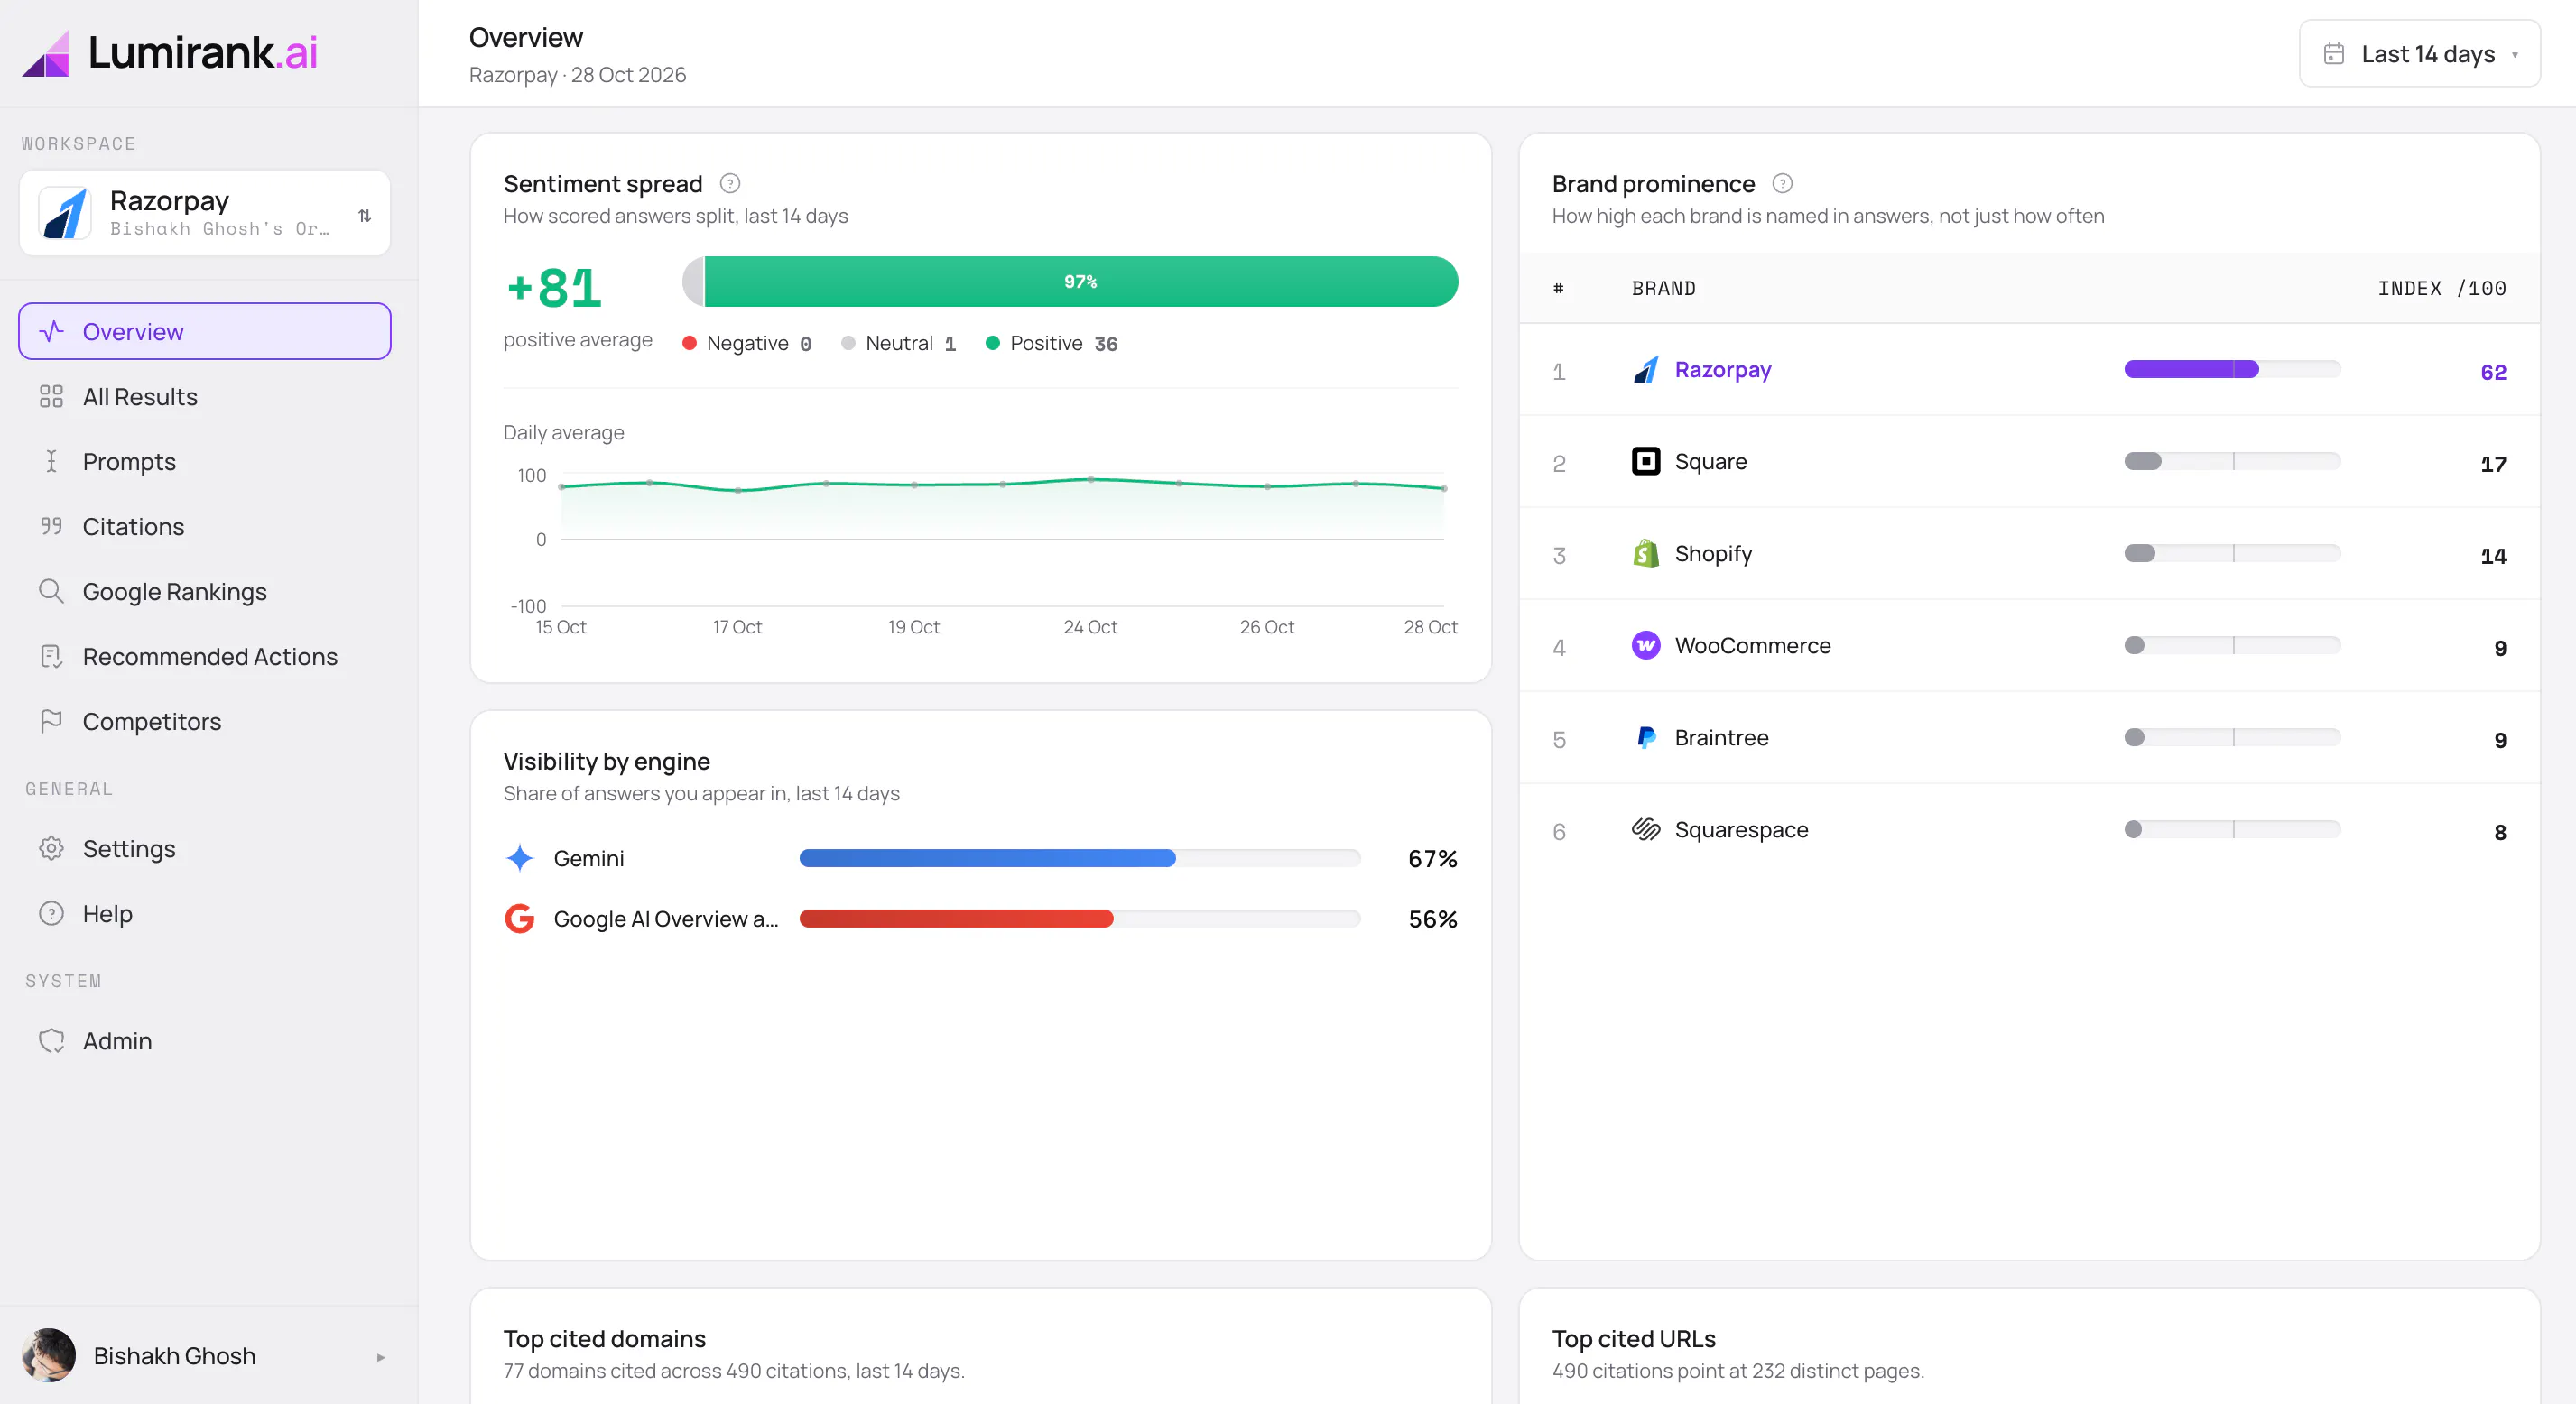The image size is (2576, 1404).
Task: Select the 24 Oct chart data point
Action: pyautogui.click(x=1091, y=479)
